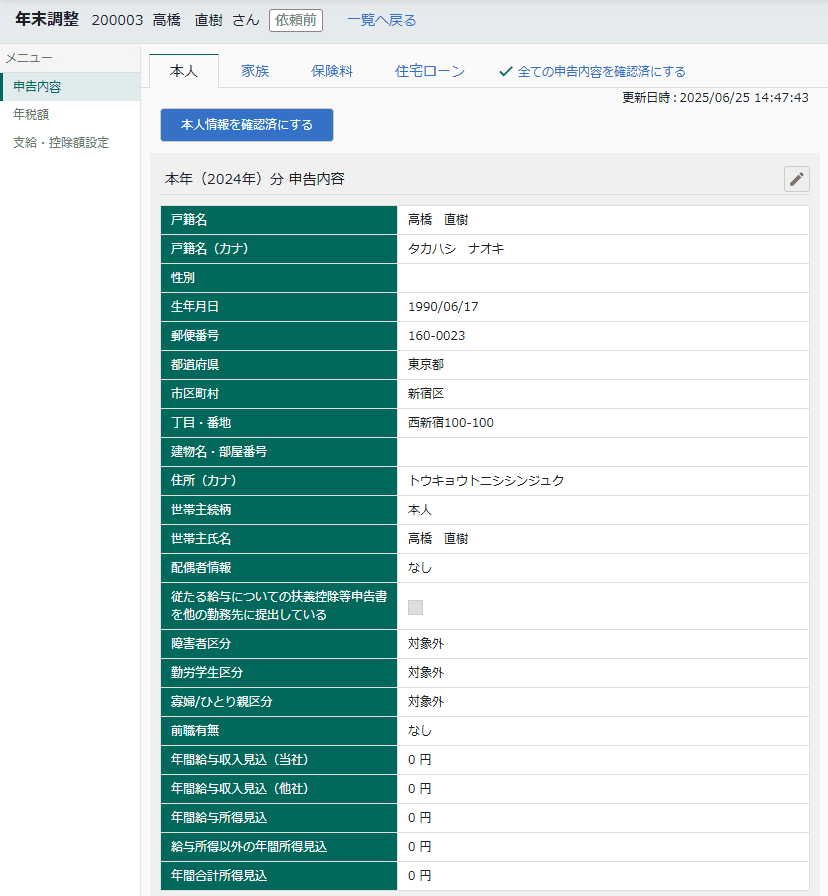This screenshot has height=896, width=828.
Task: Click the 勤労学生区分 value 対象外
Action: click(426, 673)
